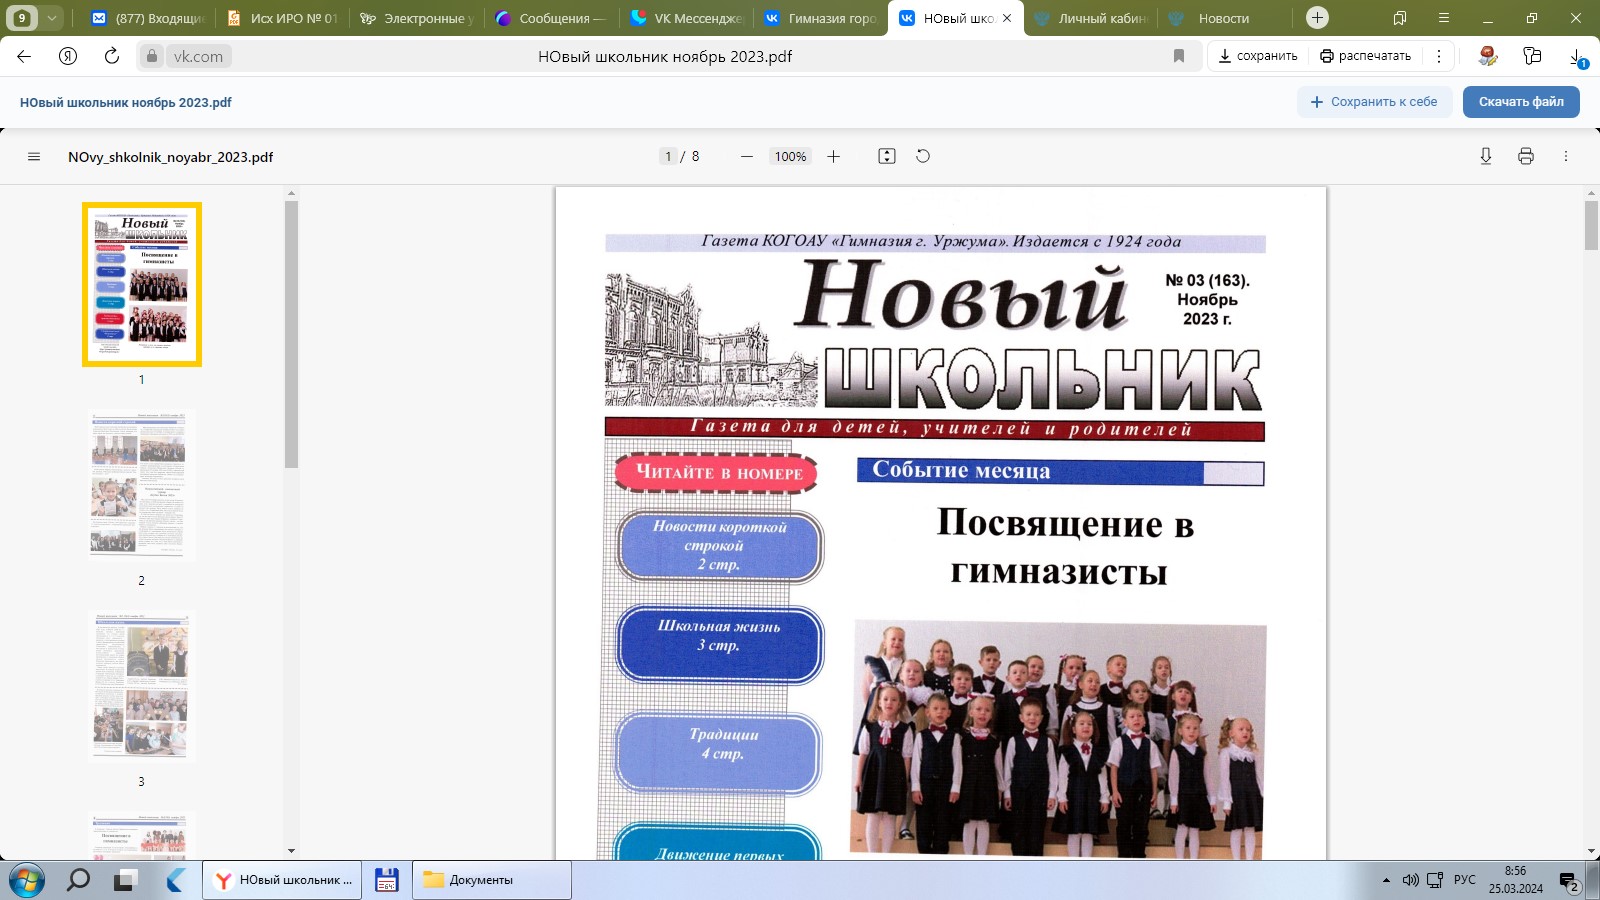Switch to the Личный кабинет tab
Screen dimensions: 1600x900
coord(1091,18)
